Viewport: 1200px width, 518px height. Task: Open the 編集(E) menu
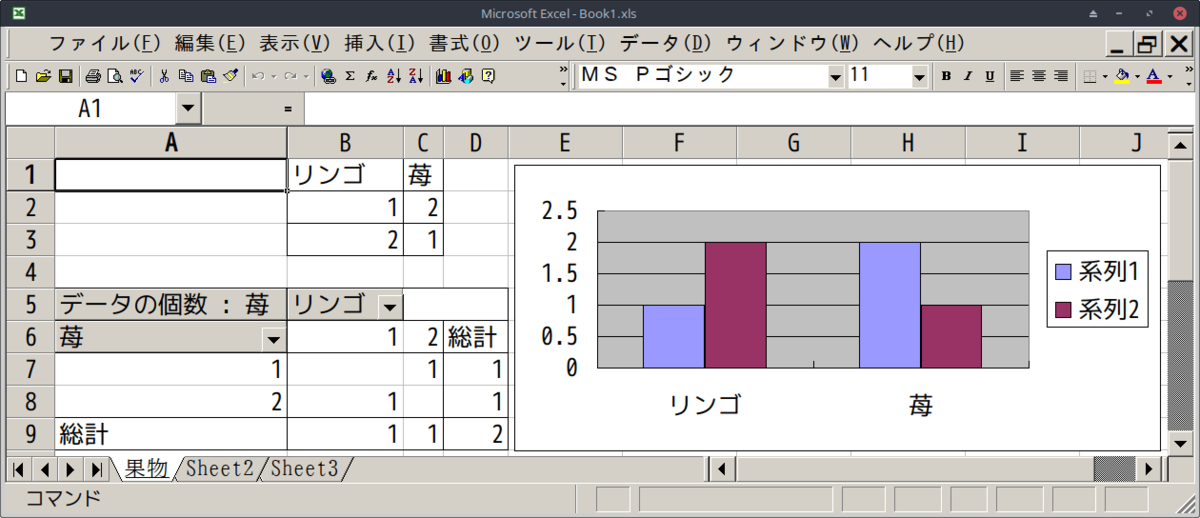click(x=210, y=44)
